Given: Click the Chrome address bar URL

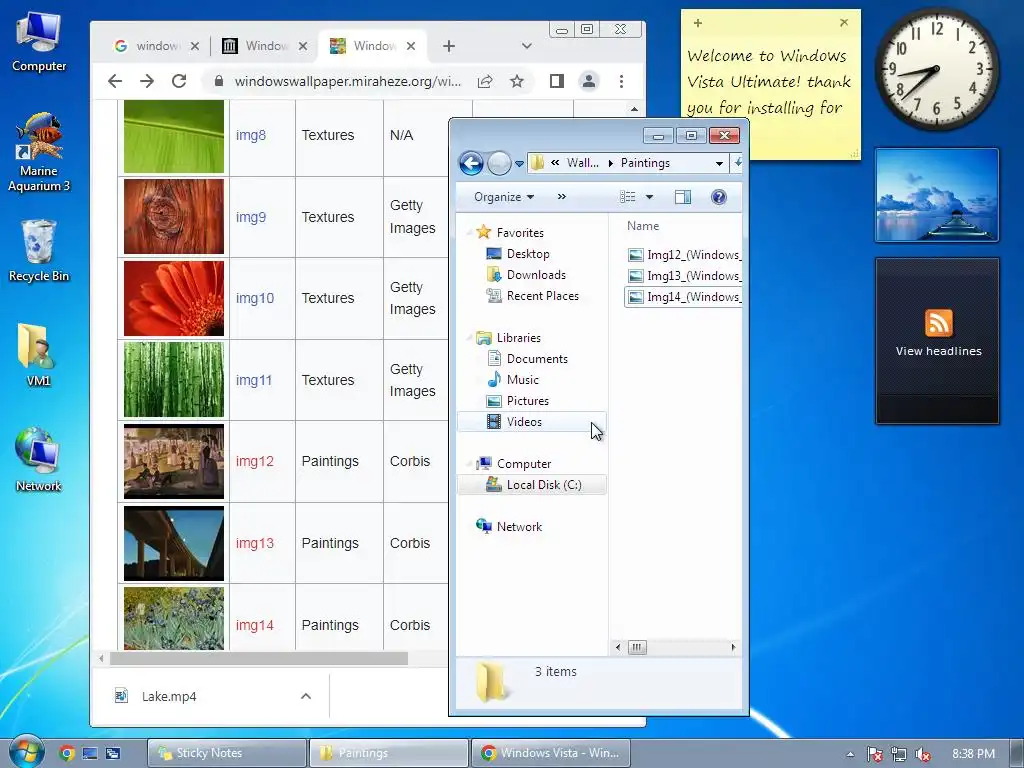Looking at the screenshot, I should click(347, 81).
